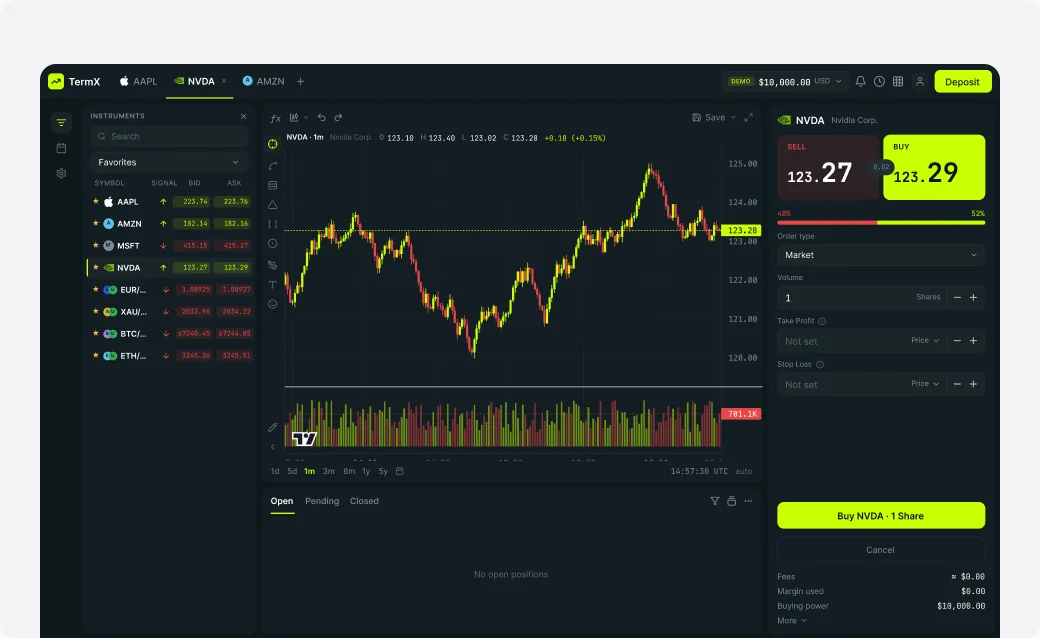The image size is (1040, 638).
Task: Switch to the AAPL tab
Action: [x=139, y=82]
